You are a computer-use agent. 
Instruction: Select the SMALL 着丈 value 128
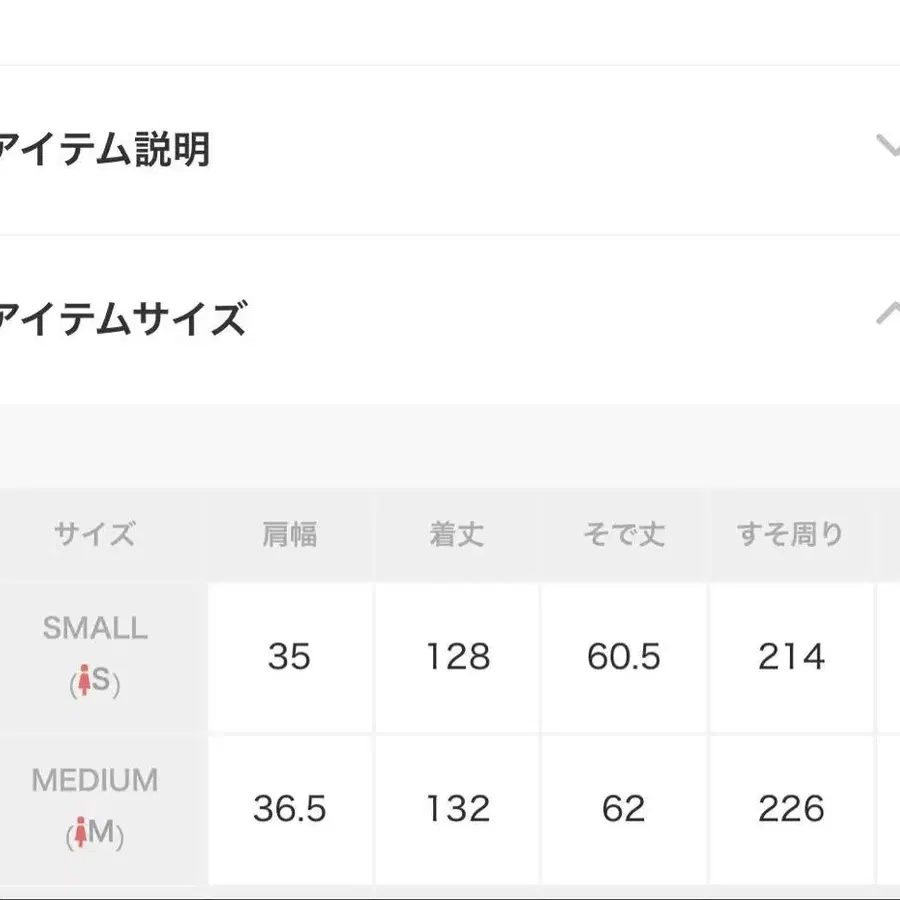pos(458,657)
